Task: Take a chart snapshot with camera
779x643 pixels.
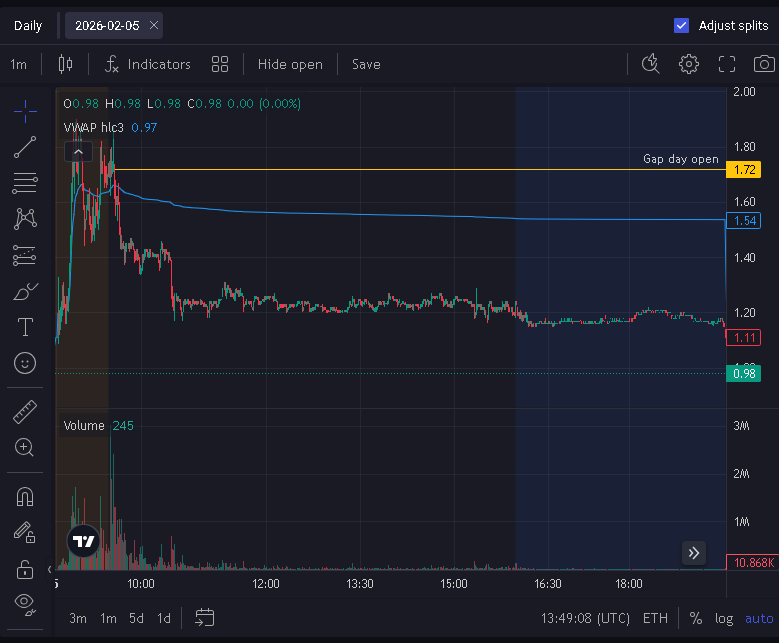Action: tap(764, 64)
